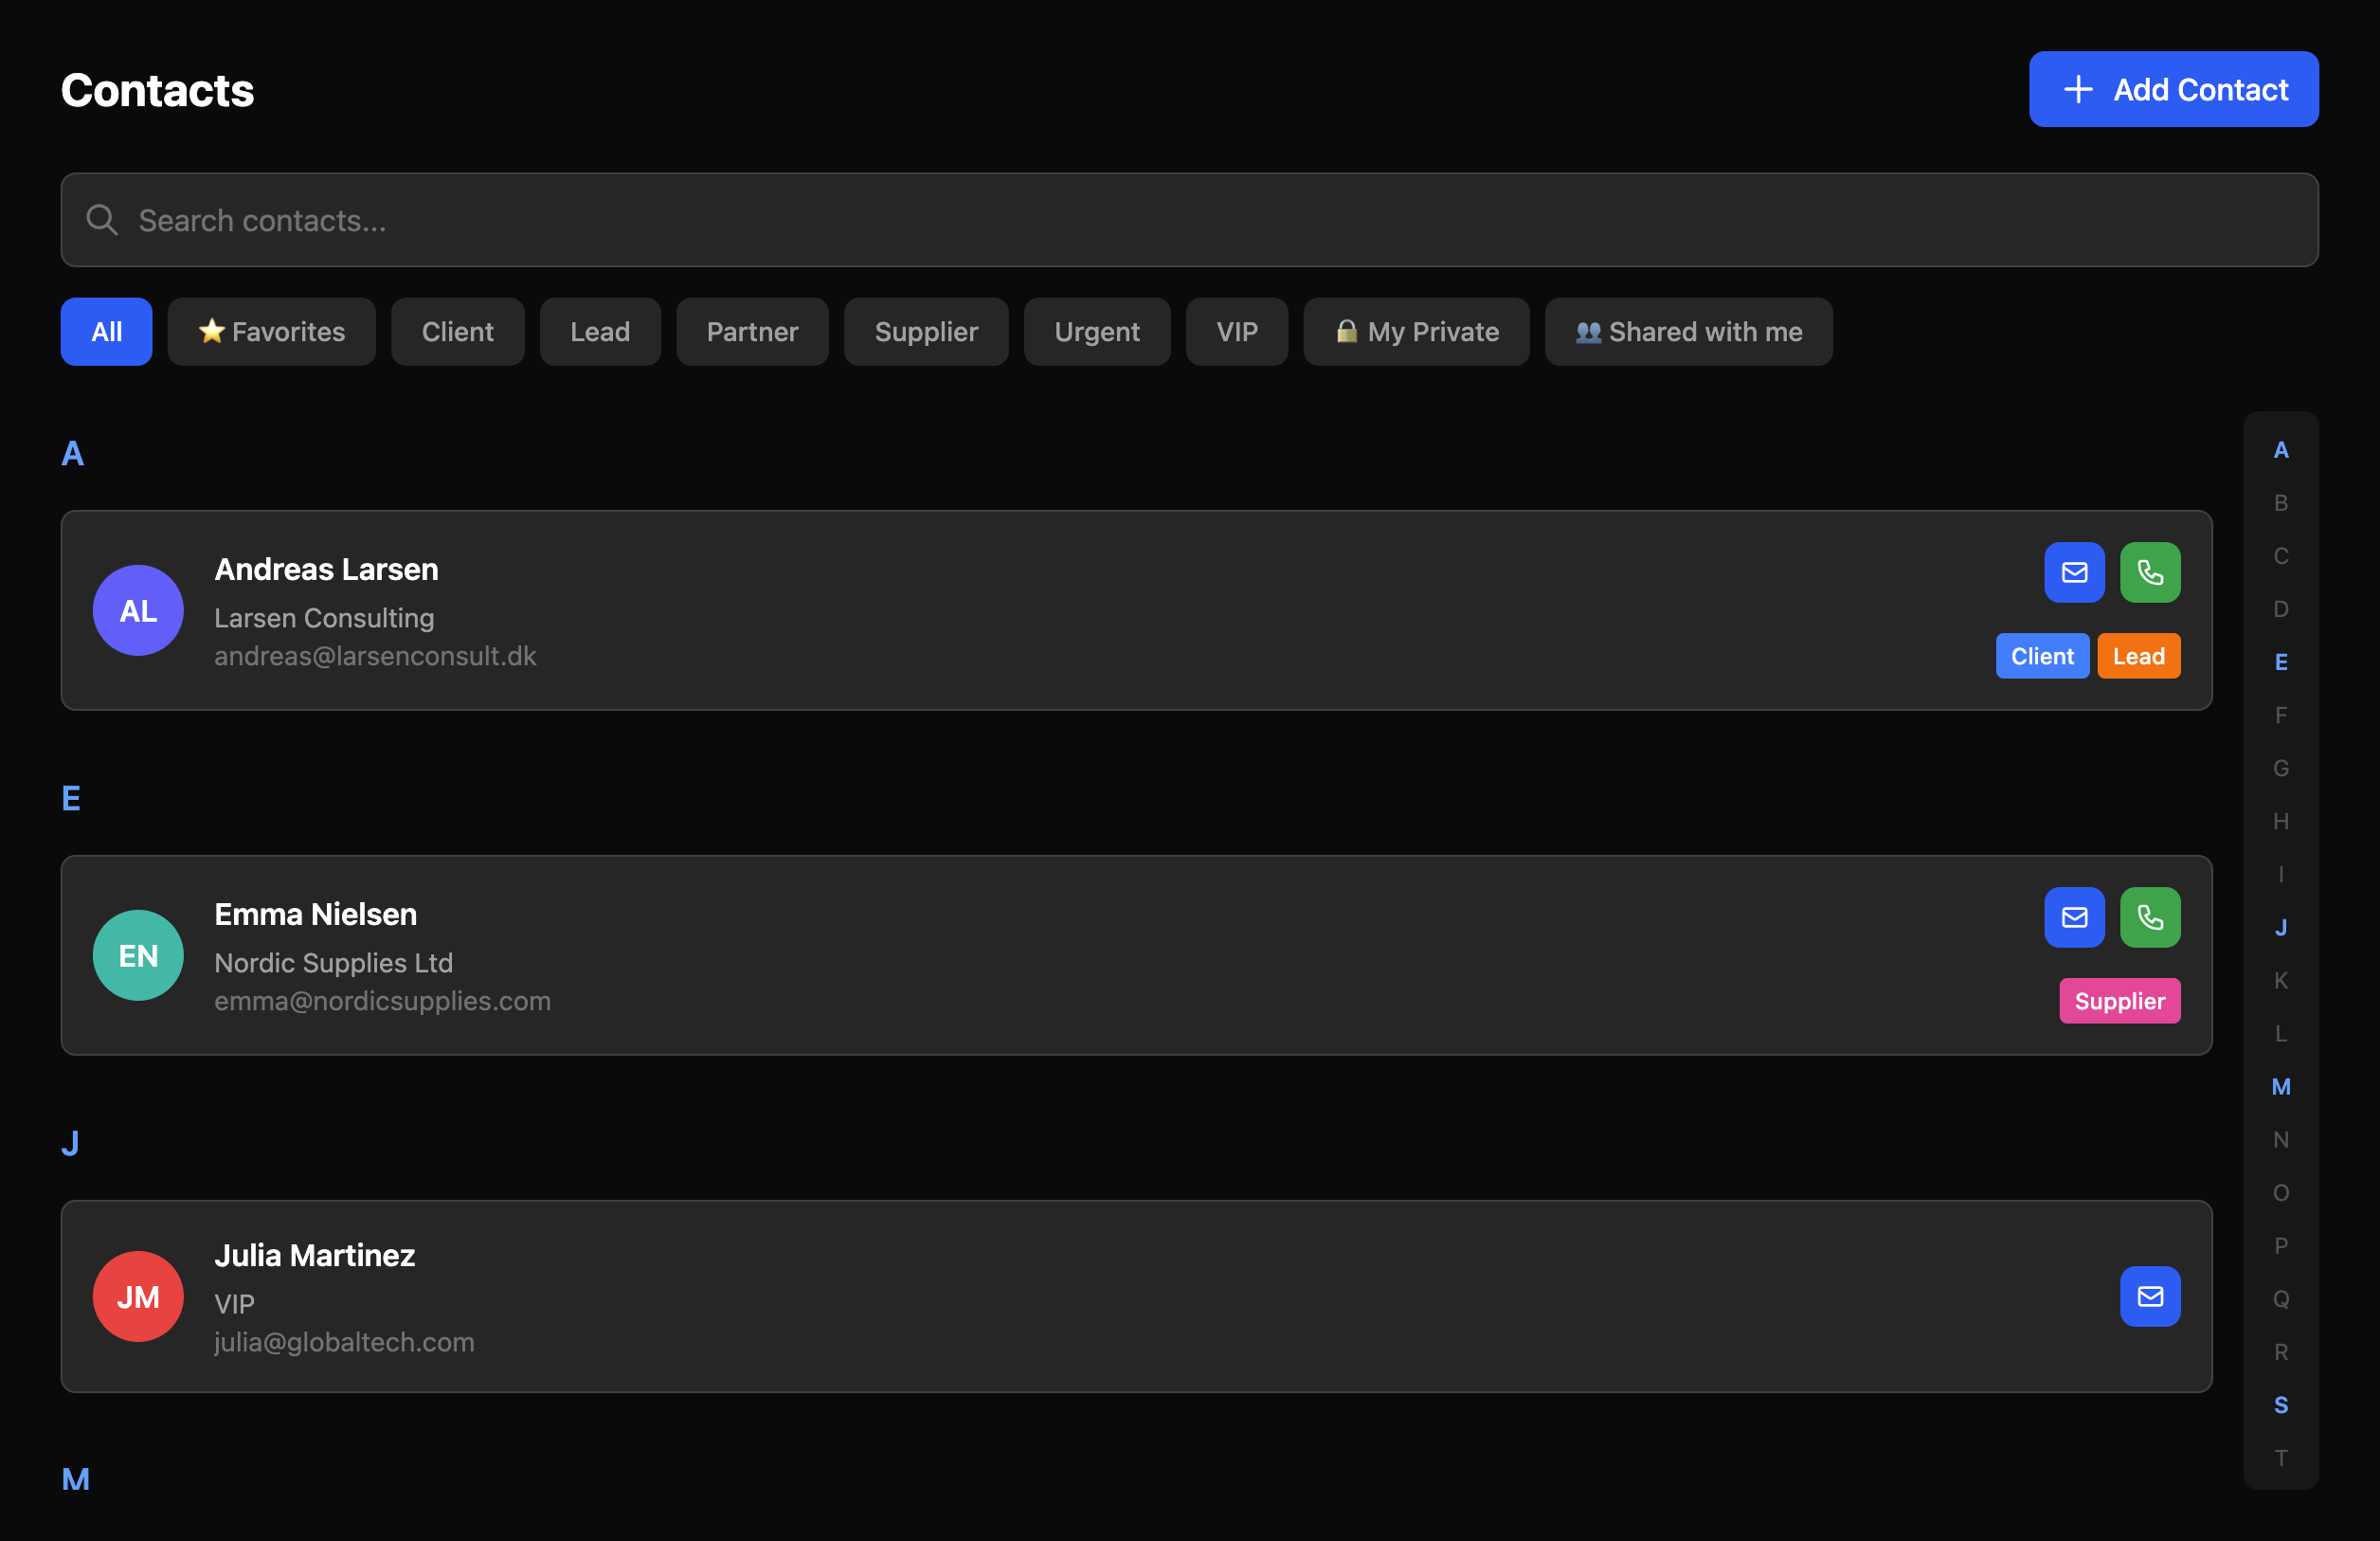Click the email icon on Julia Martinez's card
This screenshot has height=1541, width=2380.
[2150, 1297]
